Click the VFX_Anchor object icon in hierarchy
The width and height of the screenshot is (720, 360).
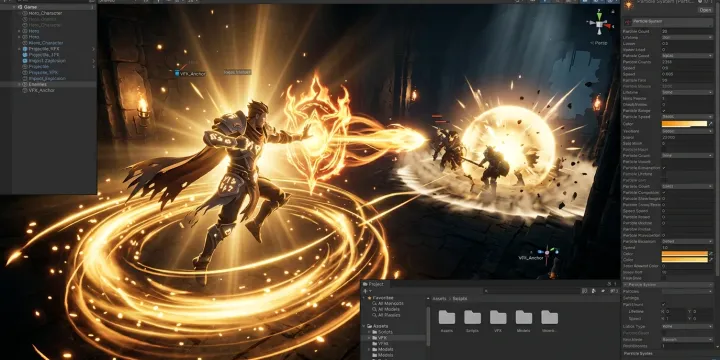(x=25, y=90)
